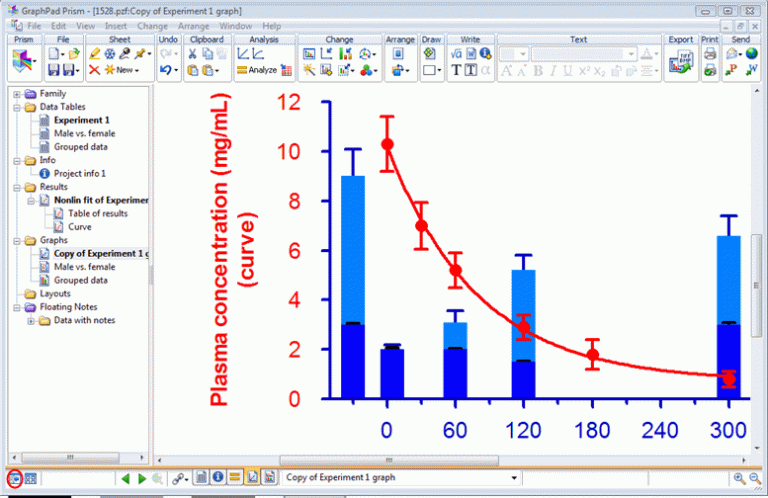768x498 pixels.
Task: Open the Edit menu
Action: coord(58,26)
